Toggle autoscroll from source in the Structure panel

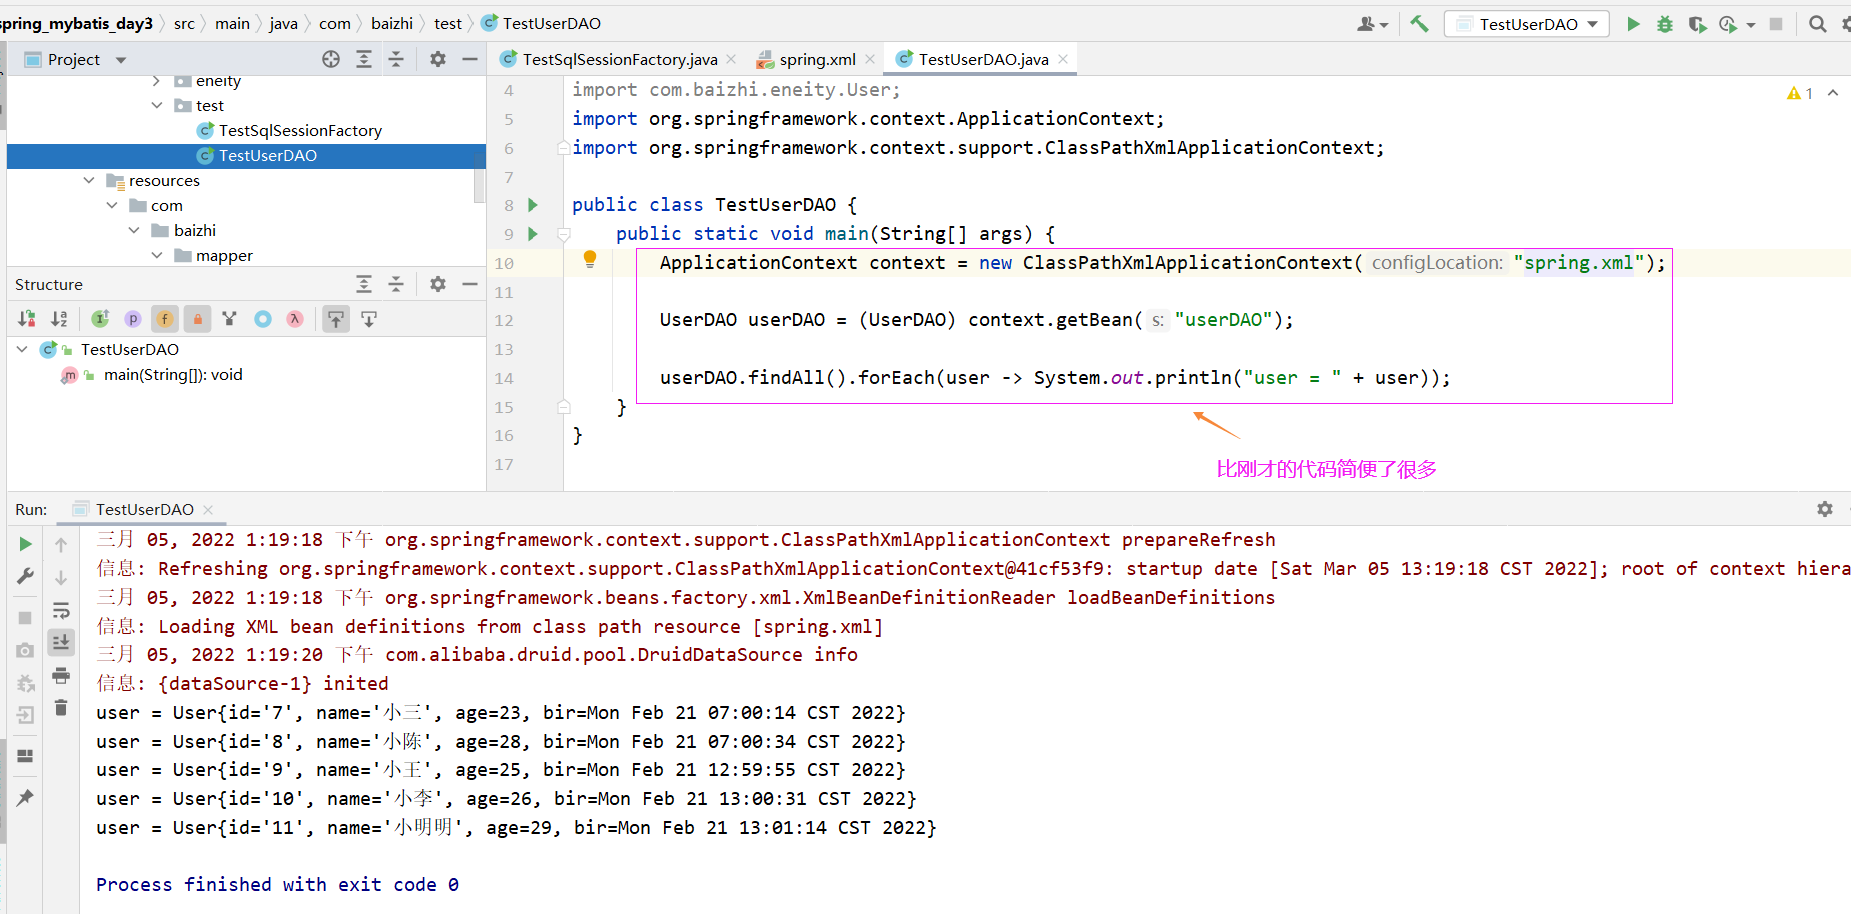[369, 319]
